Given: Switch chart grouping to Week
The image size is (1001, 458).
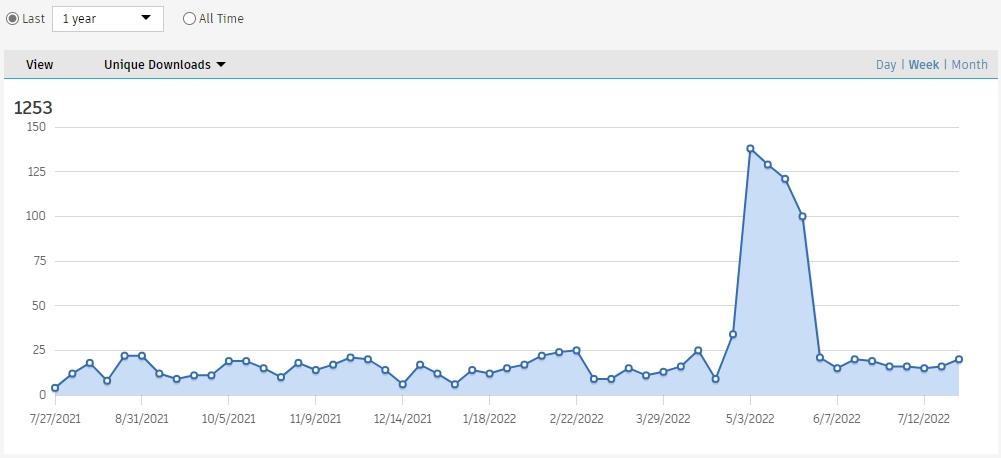Looking at the screenshot, I should (924, 65).
